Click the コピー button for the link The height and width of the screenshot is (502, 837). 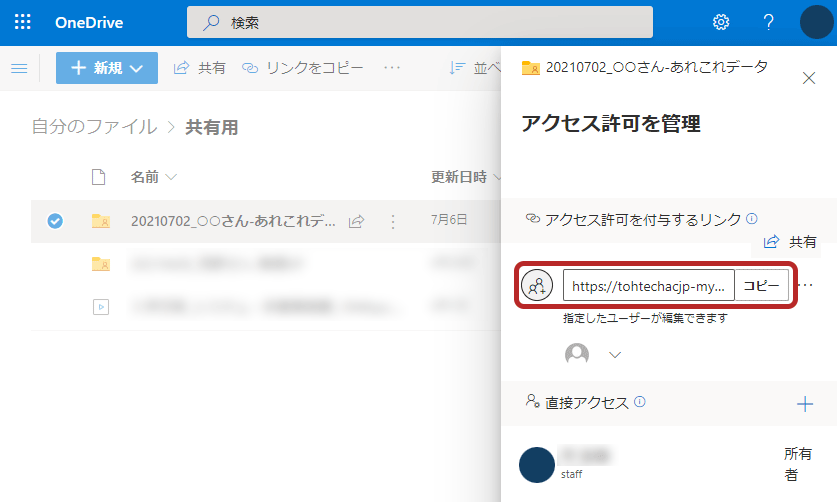[x=762, y=285]
